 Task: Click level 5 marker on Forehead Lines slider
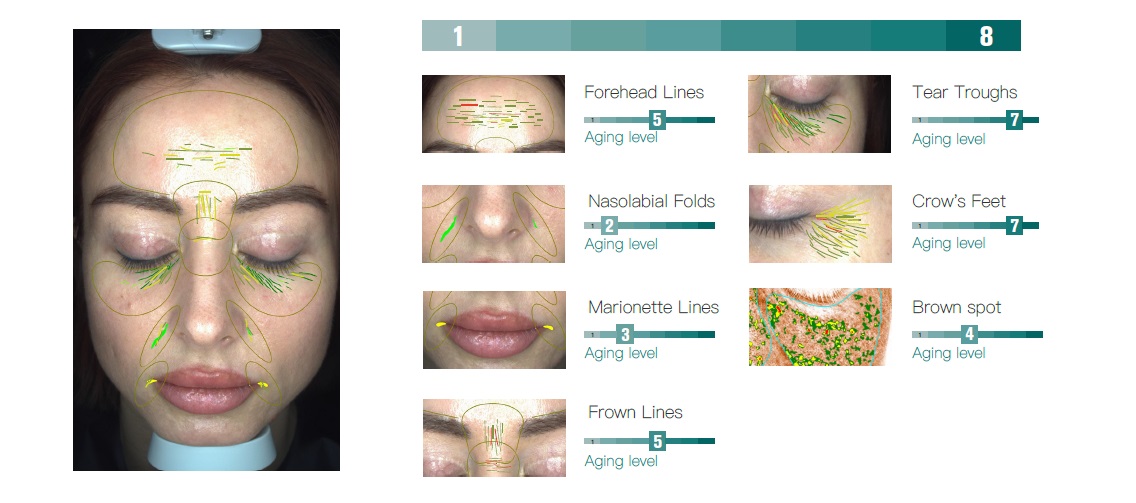coord(657,120)
